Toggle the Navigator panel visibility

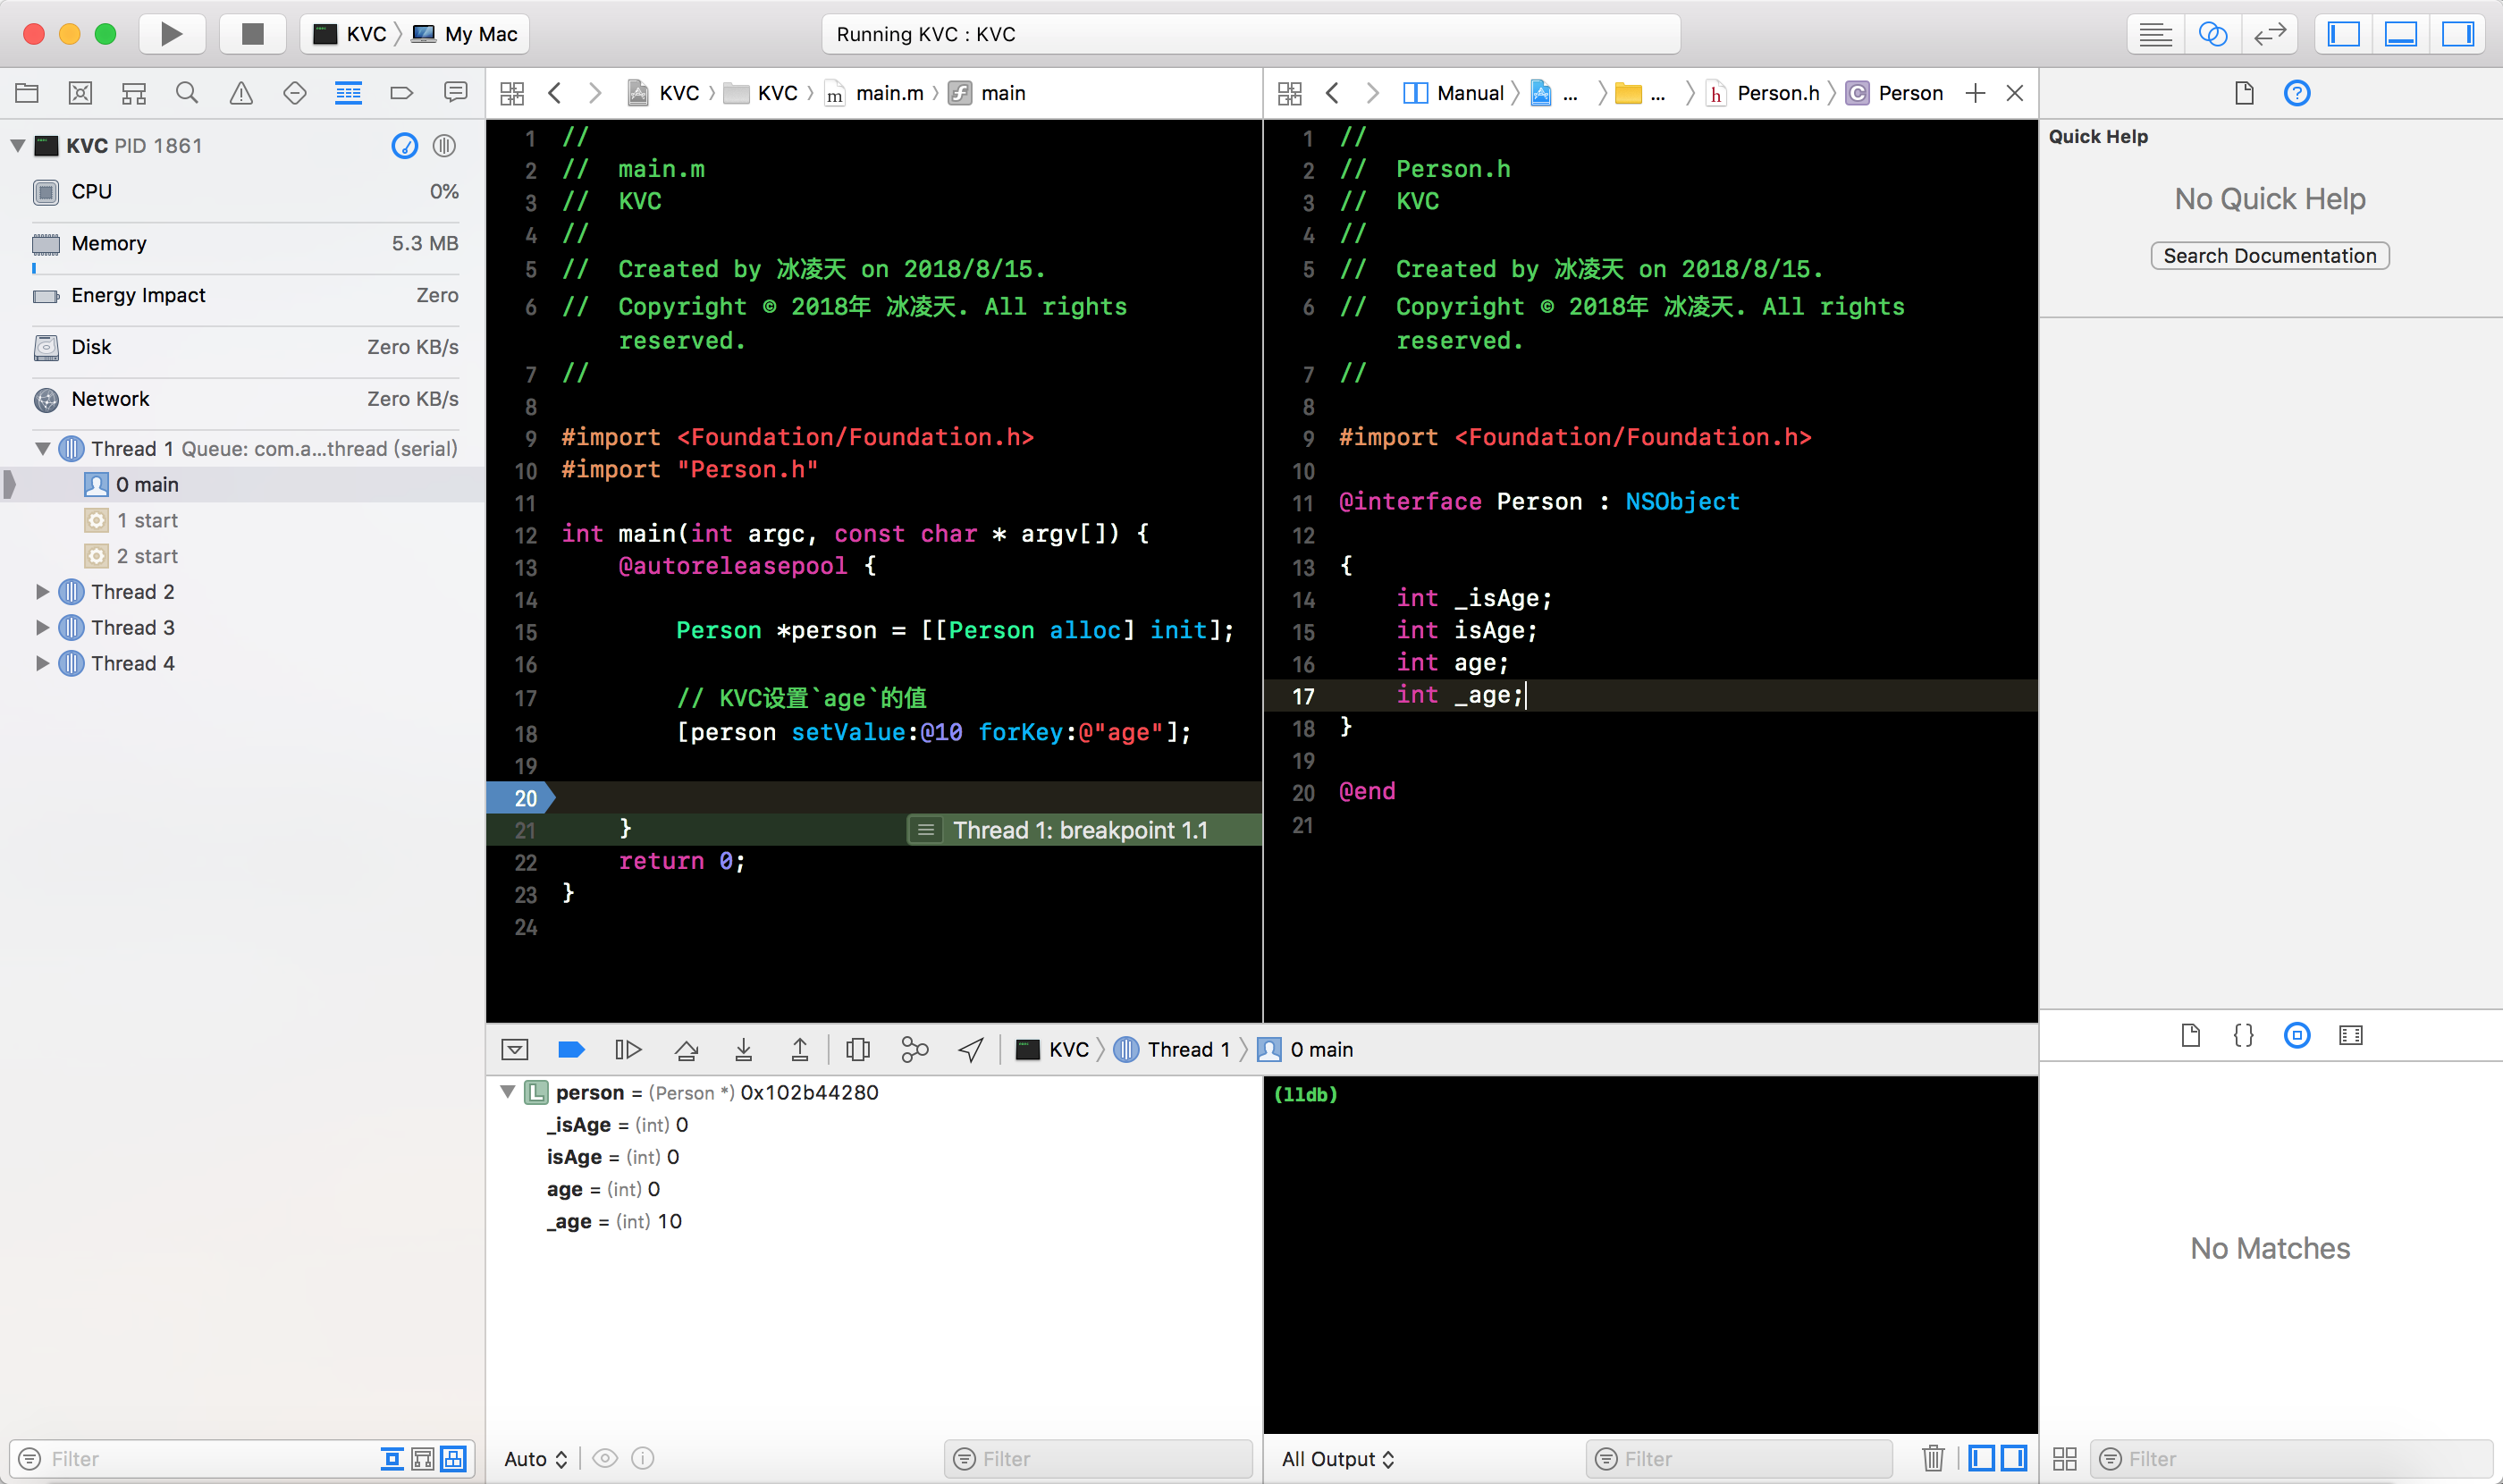point(2343,34)
